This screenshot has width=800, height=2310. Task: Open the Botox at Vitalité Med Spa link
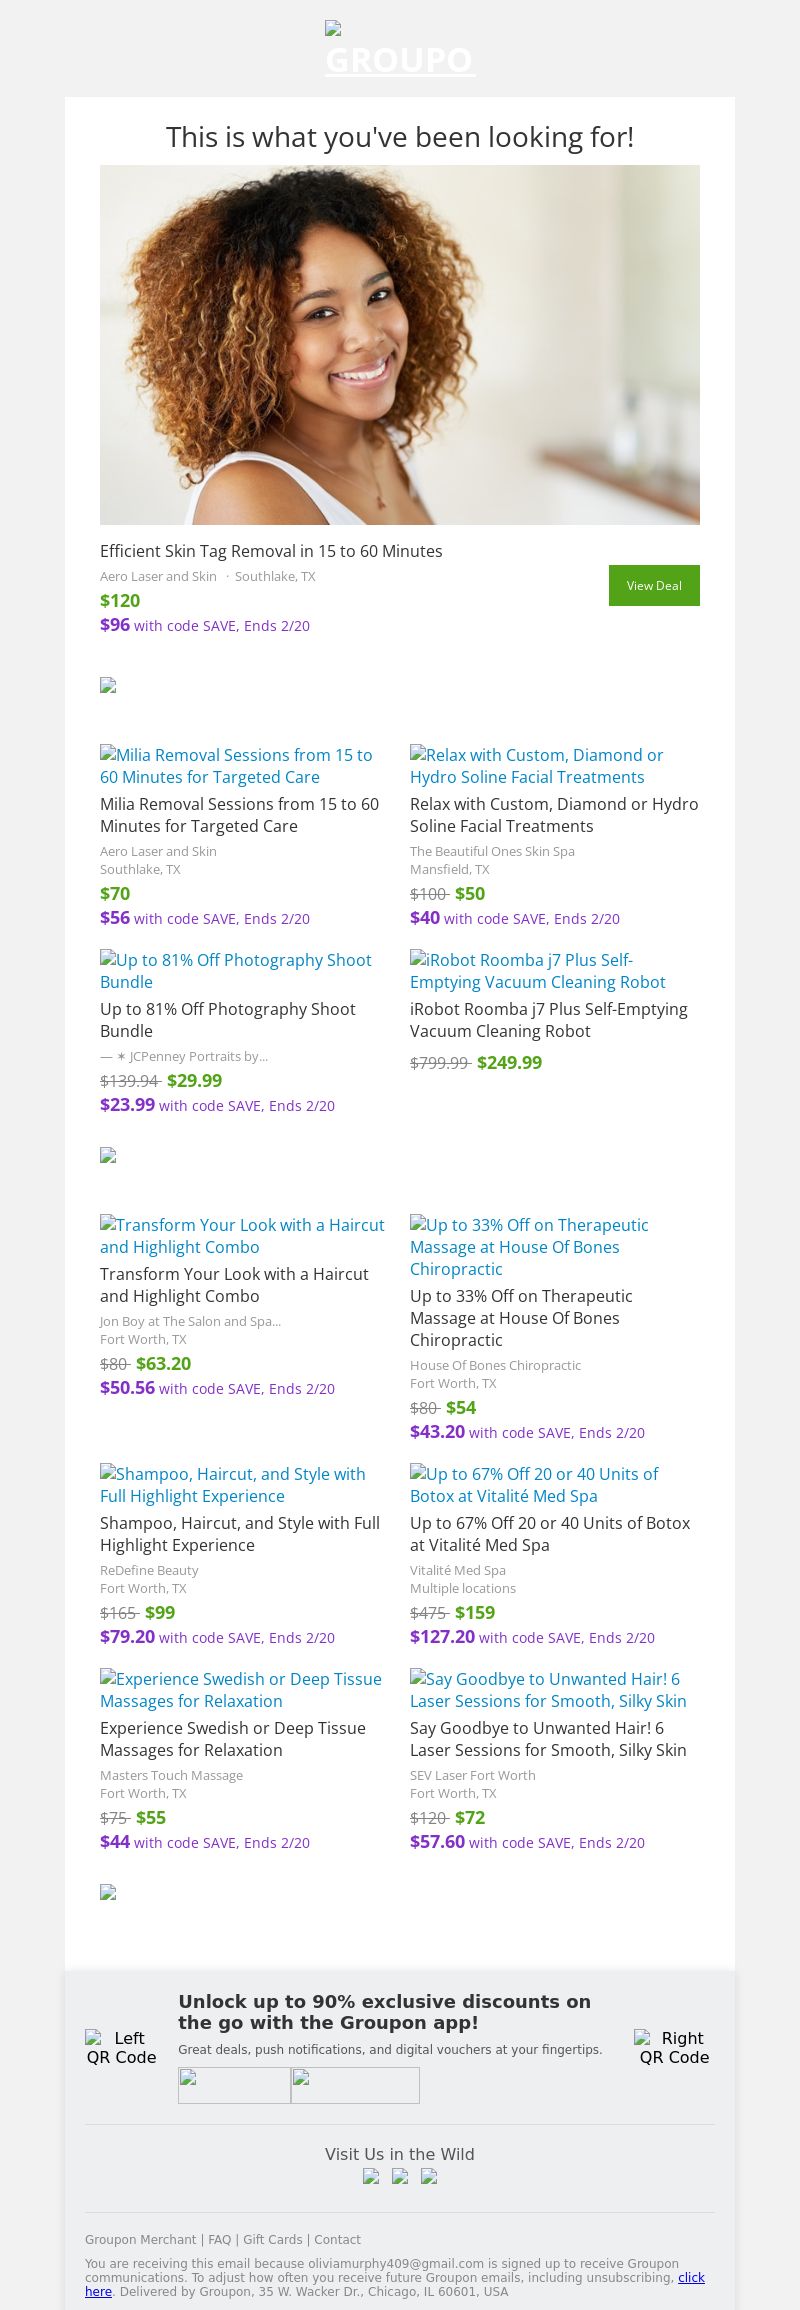[x=534, y=1485]
